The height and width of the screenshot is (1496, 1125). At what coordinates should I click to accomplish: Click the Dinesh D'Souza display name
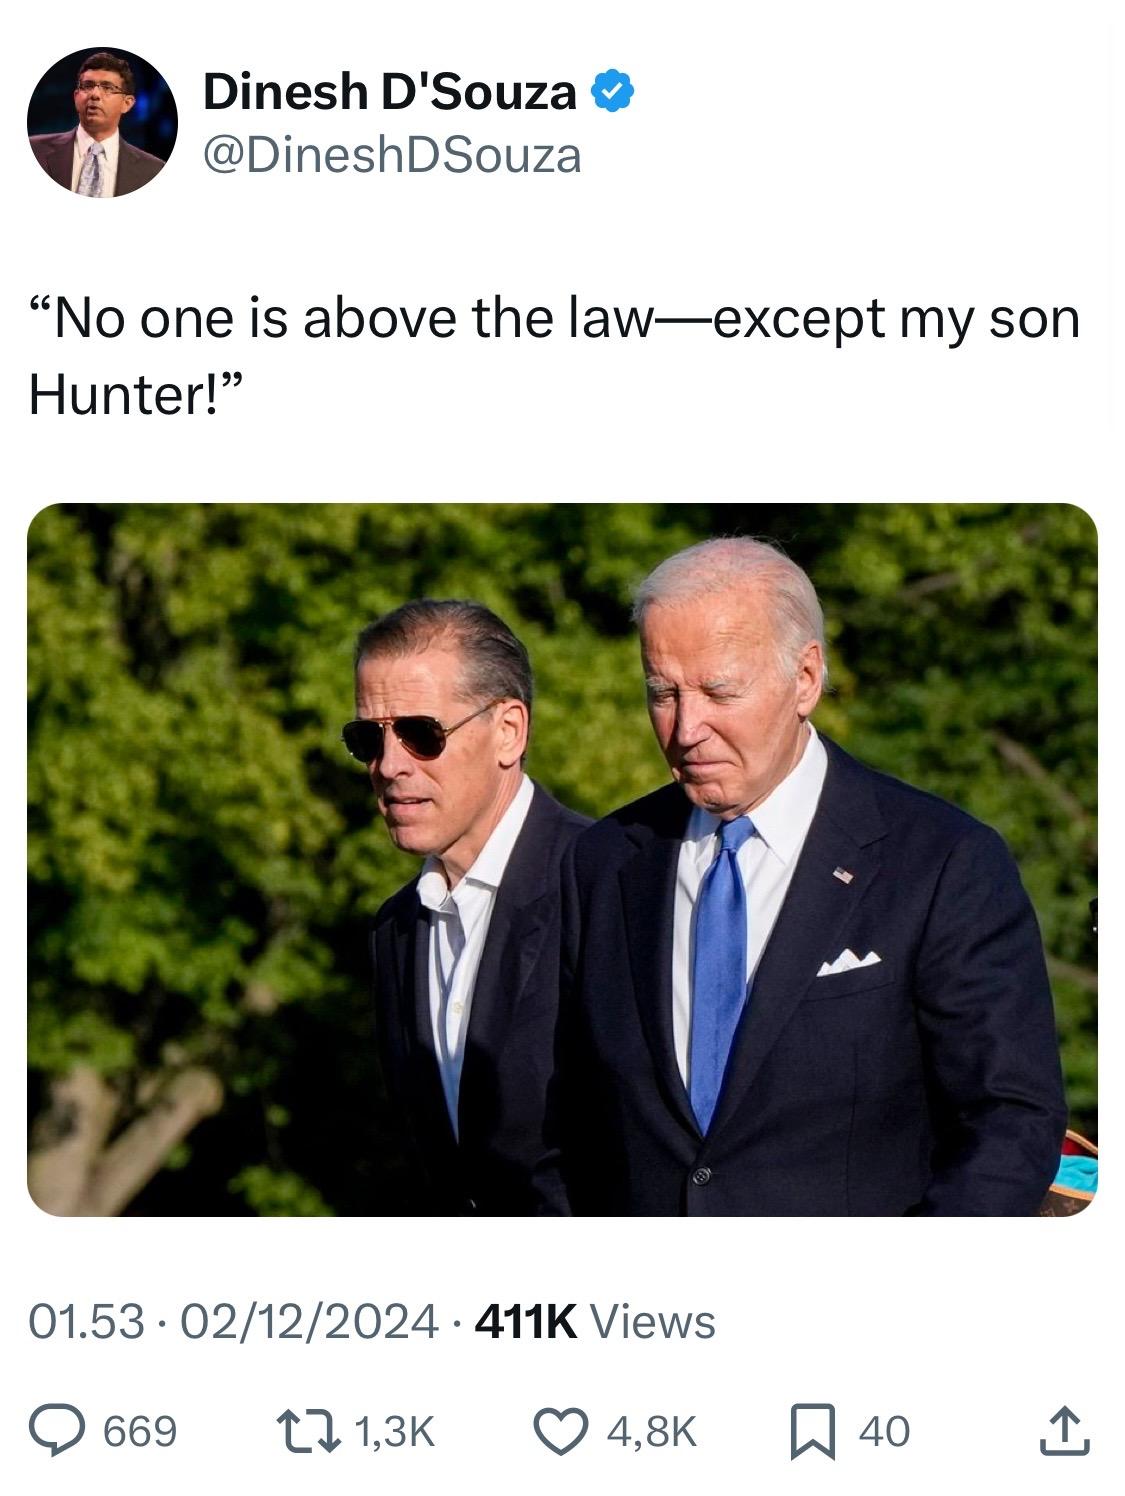pos(389,93)
